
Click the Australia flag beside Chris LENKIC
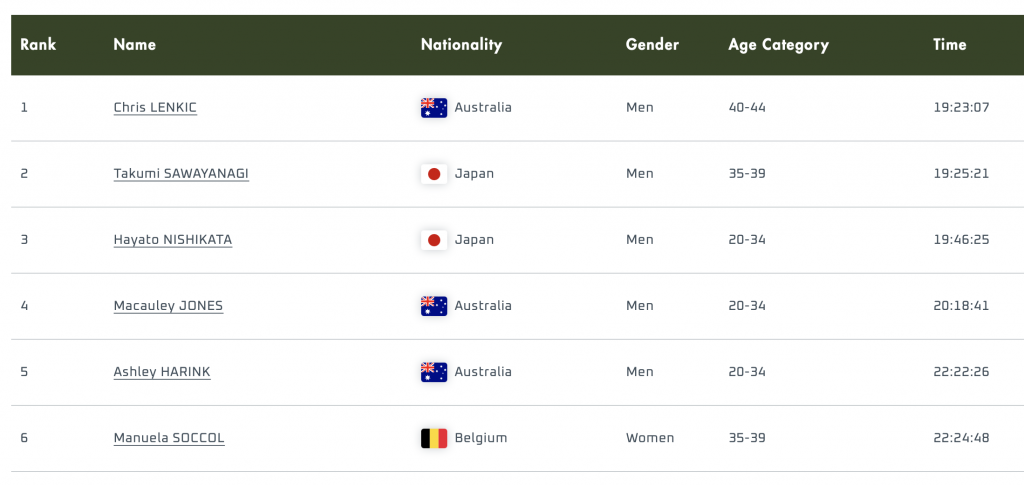click(x=434, y=108)
